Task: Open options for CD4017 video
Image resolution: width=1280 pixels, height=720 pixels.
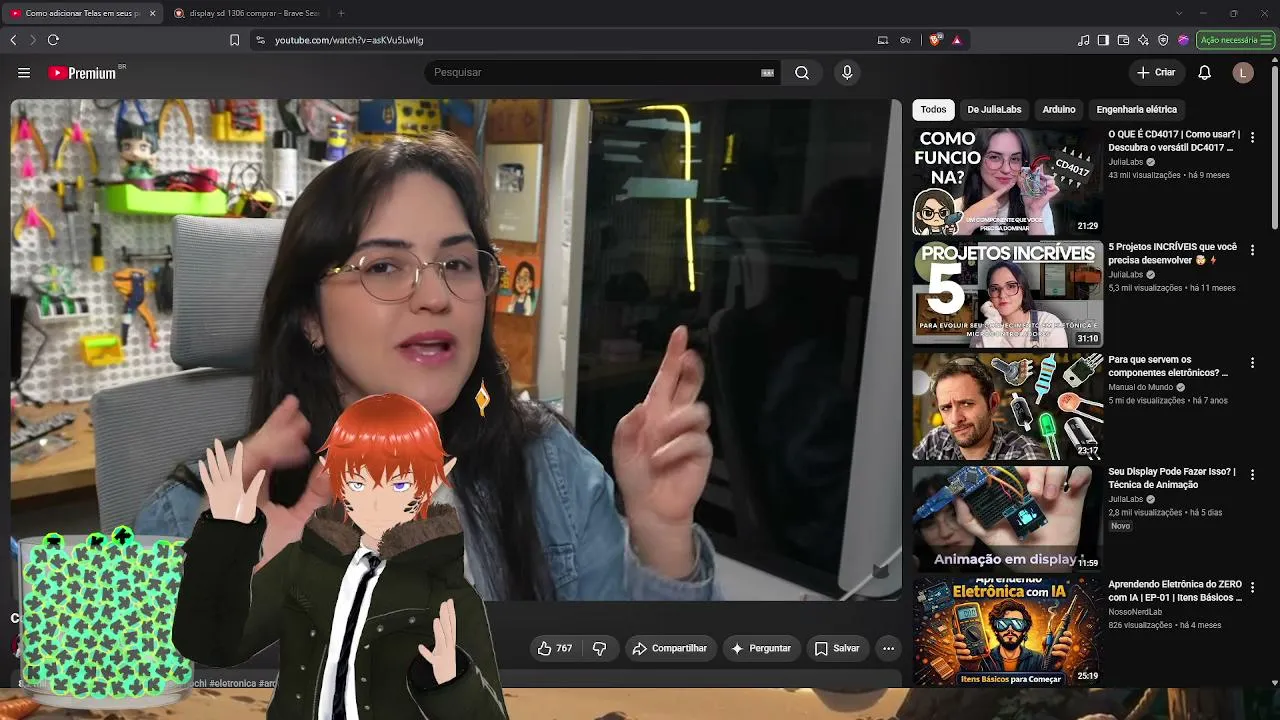Action: coord(1252,137)
